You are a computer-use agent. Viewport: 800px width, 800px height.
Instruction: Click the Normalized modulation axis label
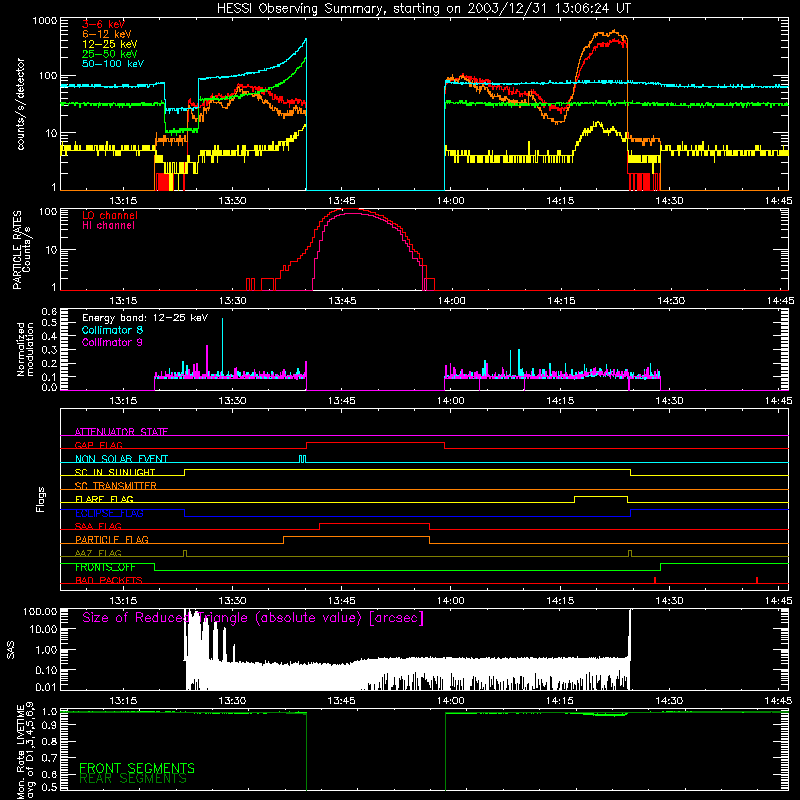pos(25,349)
